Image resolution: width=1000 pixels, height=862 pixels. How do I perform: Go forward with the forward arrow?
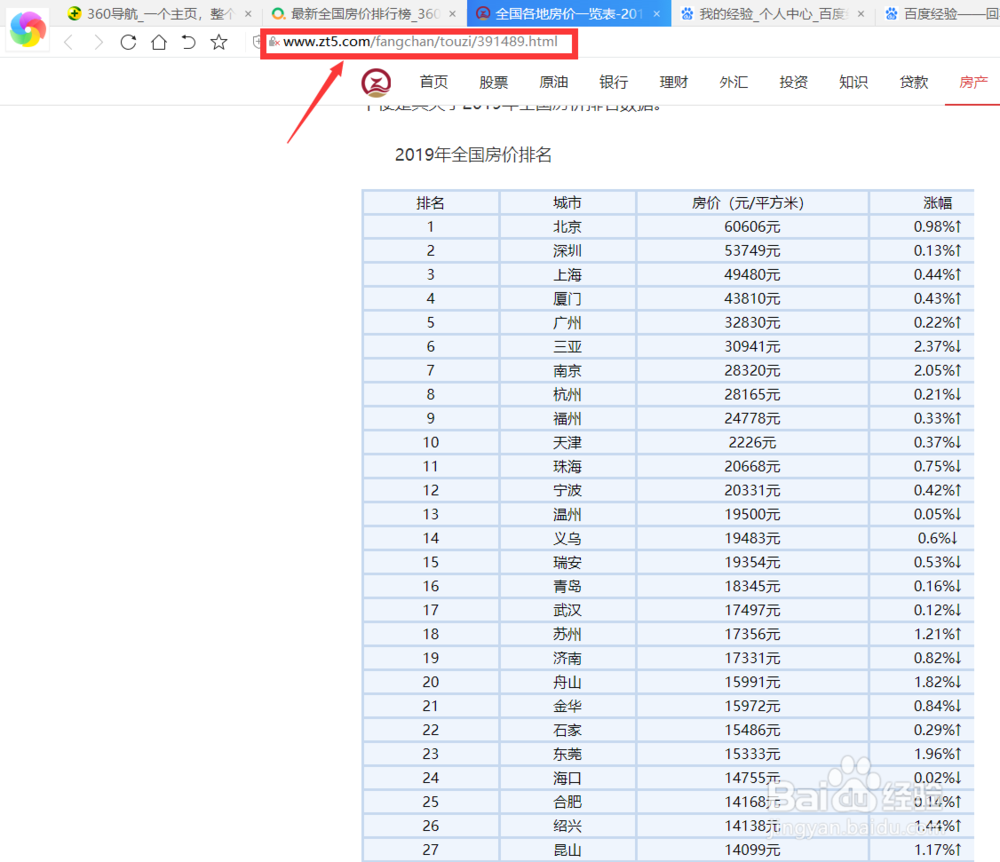pyautogui.click(x=98, y=43)
